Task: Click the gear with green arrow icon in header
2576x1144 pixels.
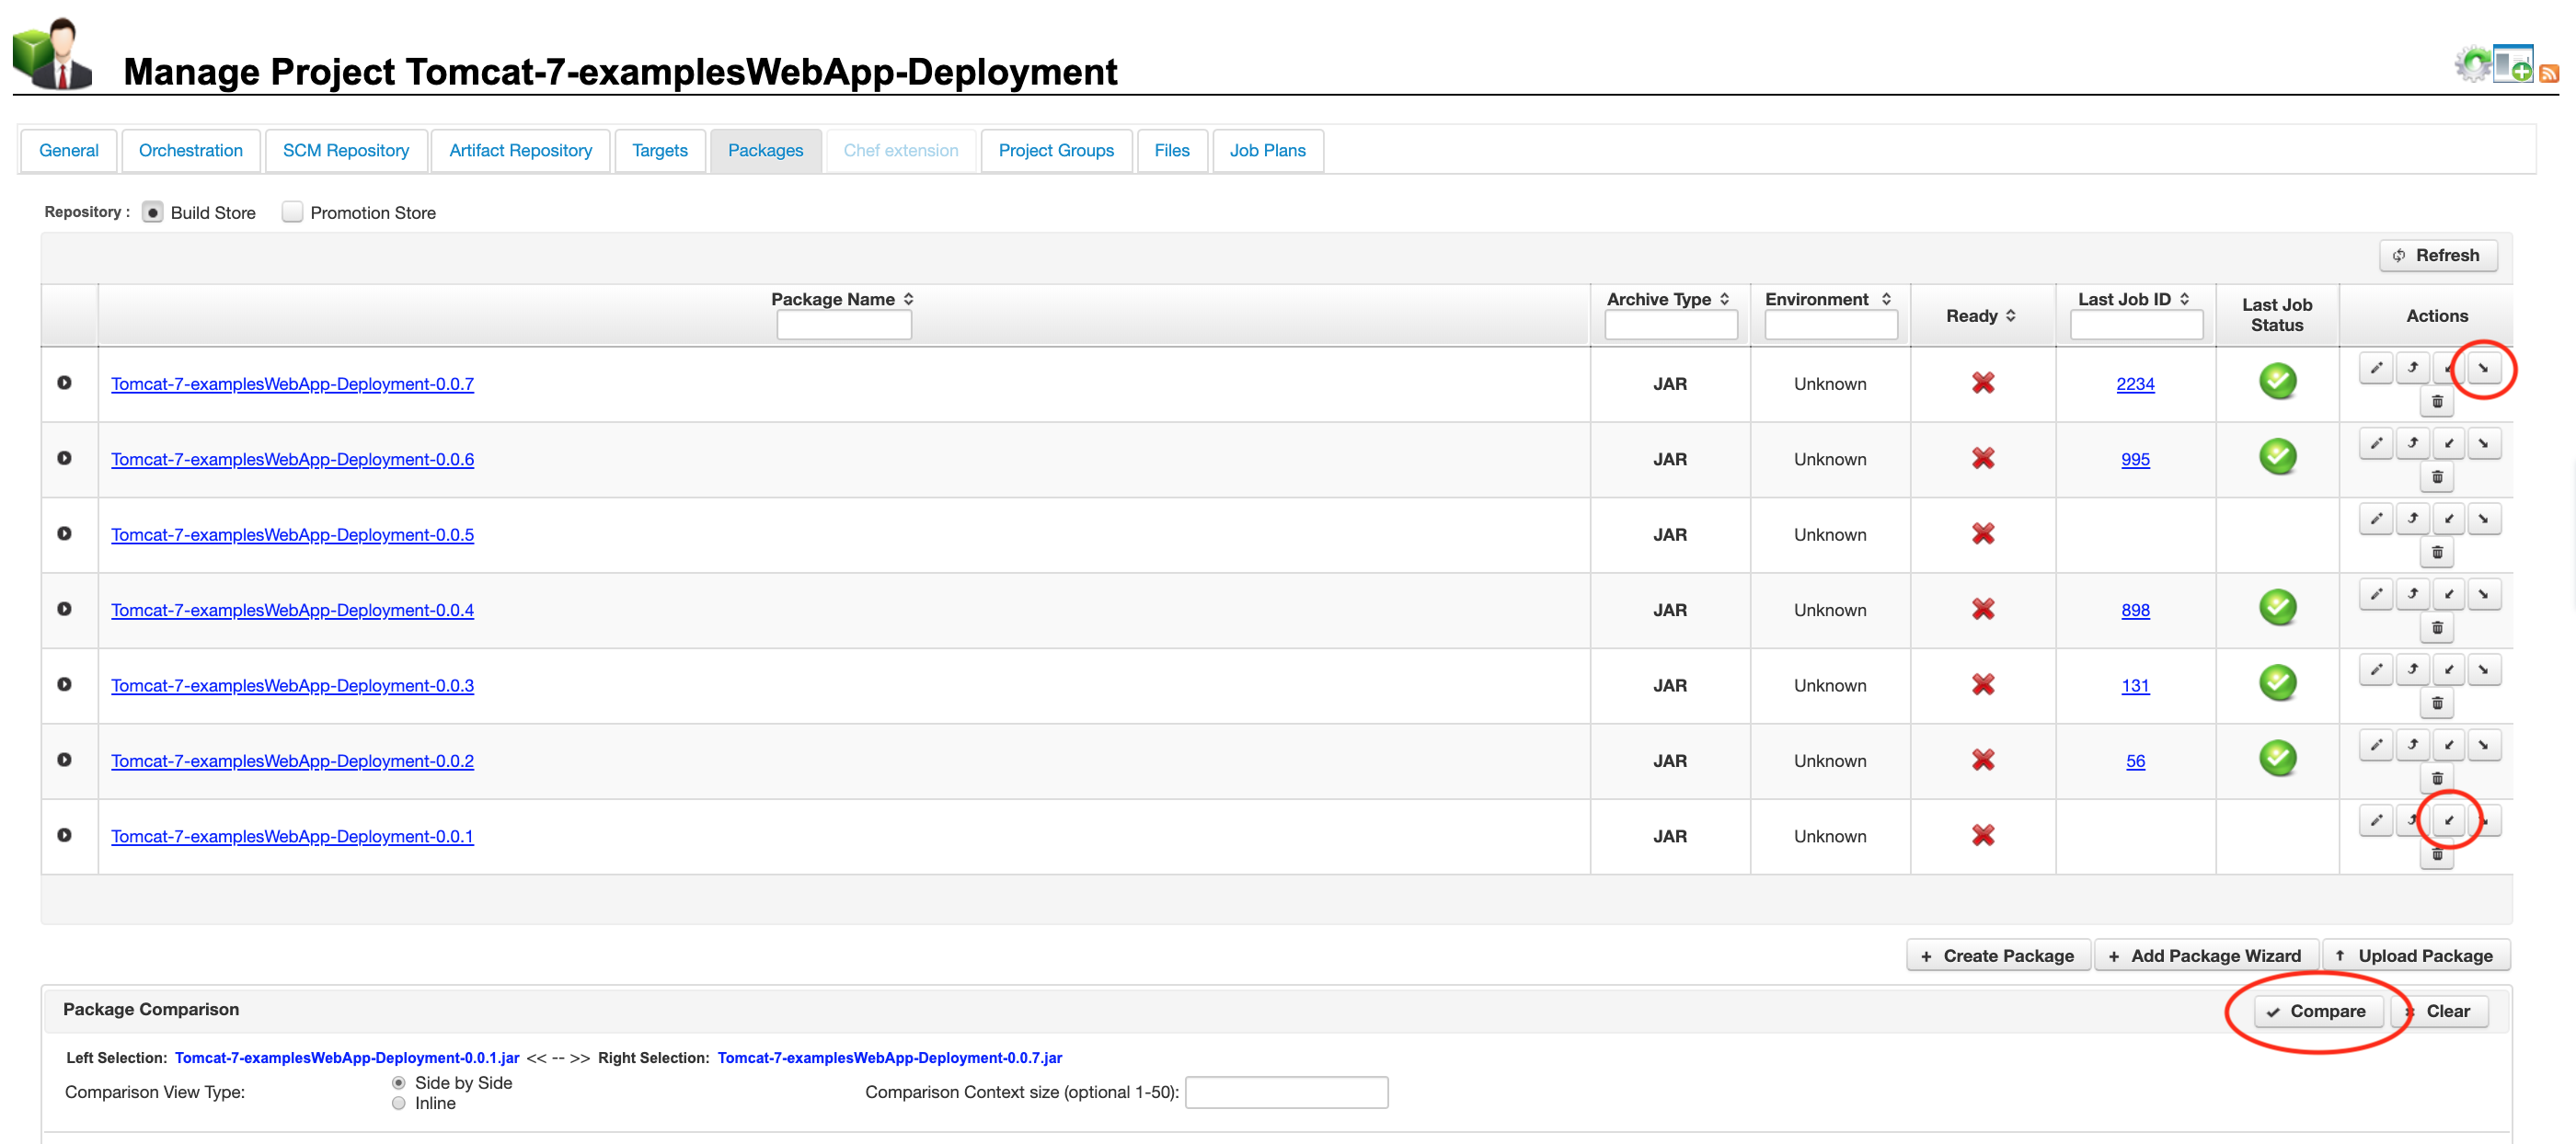Action: (x=2473, y=64)
